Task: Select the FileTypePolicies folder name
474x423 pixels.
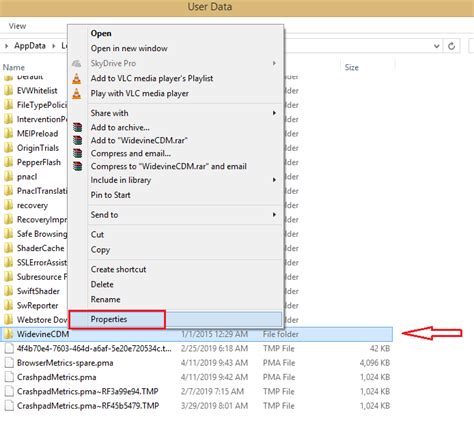Action: coord(42,105)
